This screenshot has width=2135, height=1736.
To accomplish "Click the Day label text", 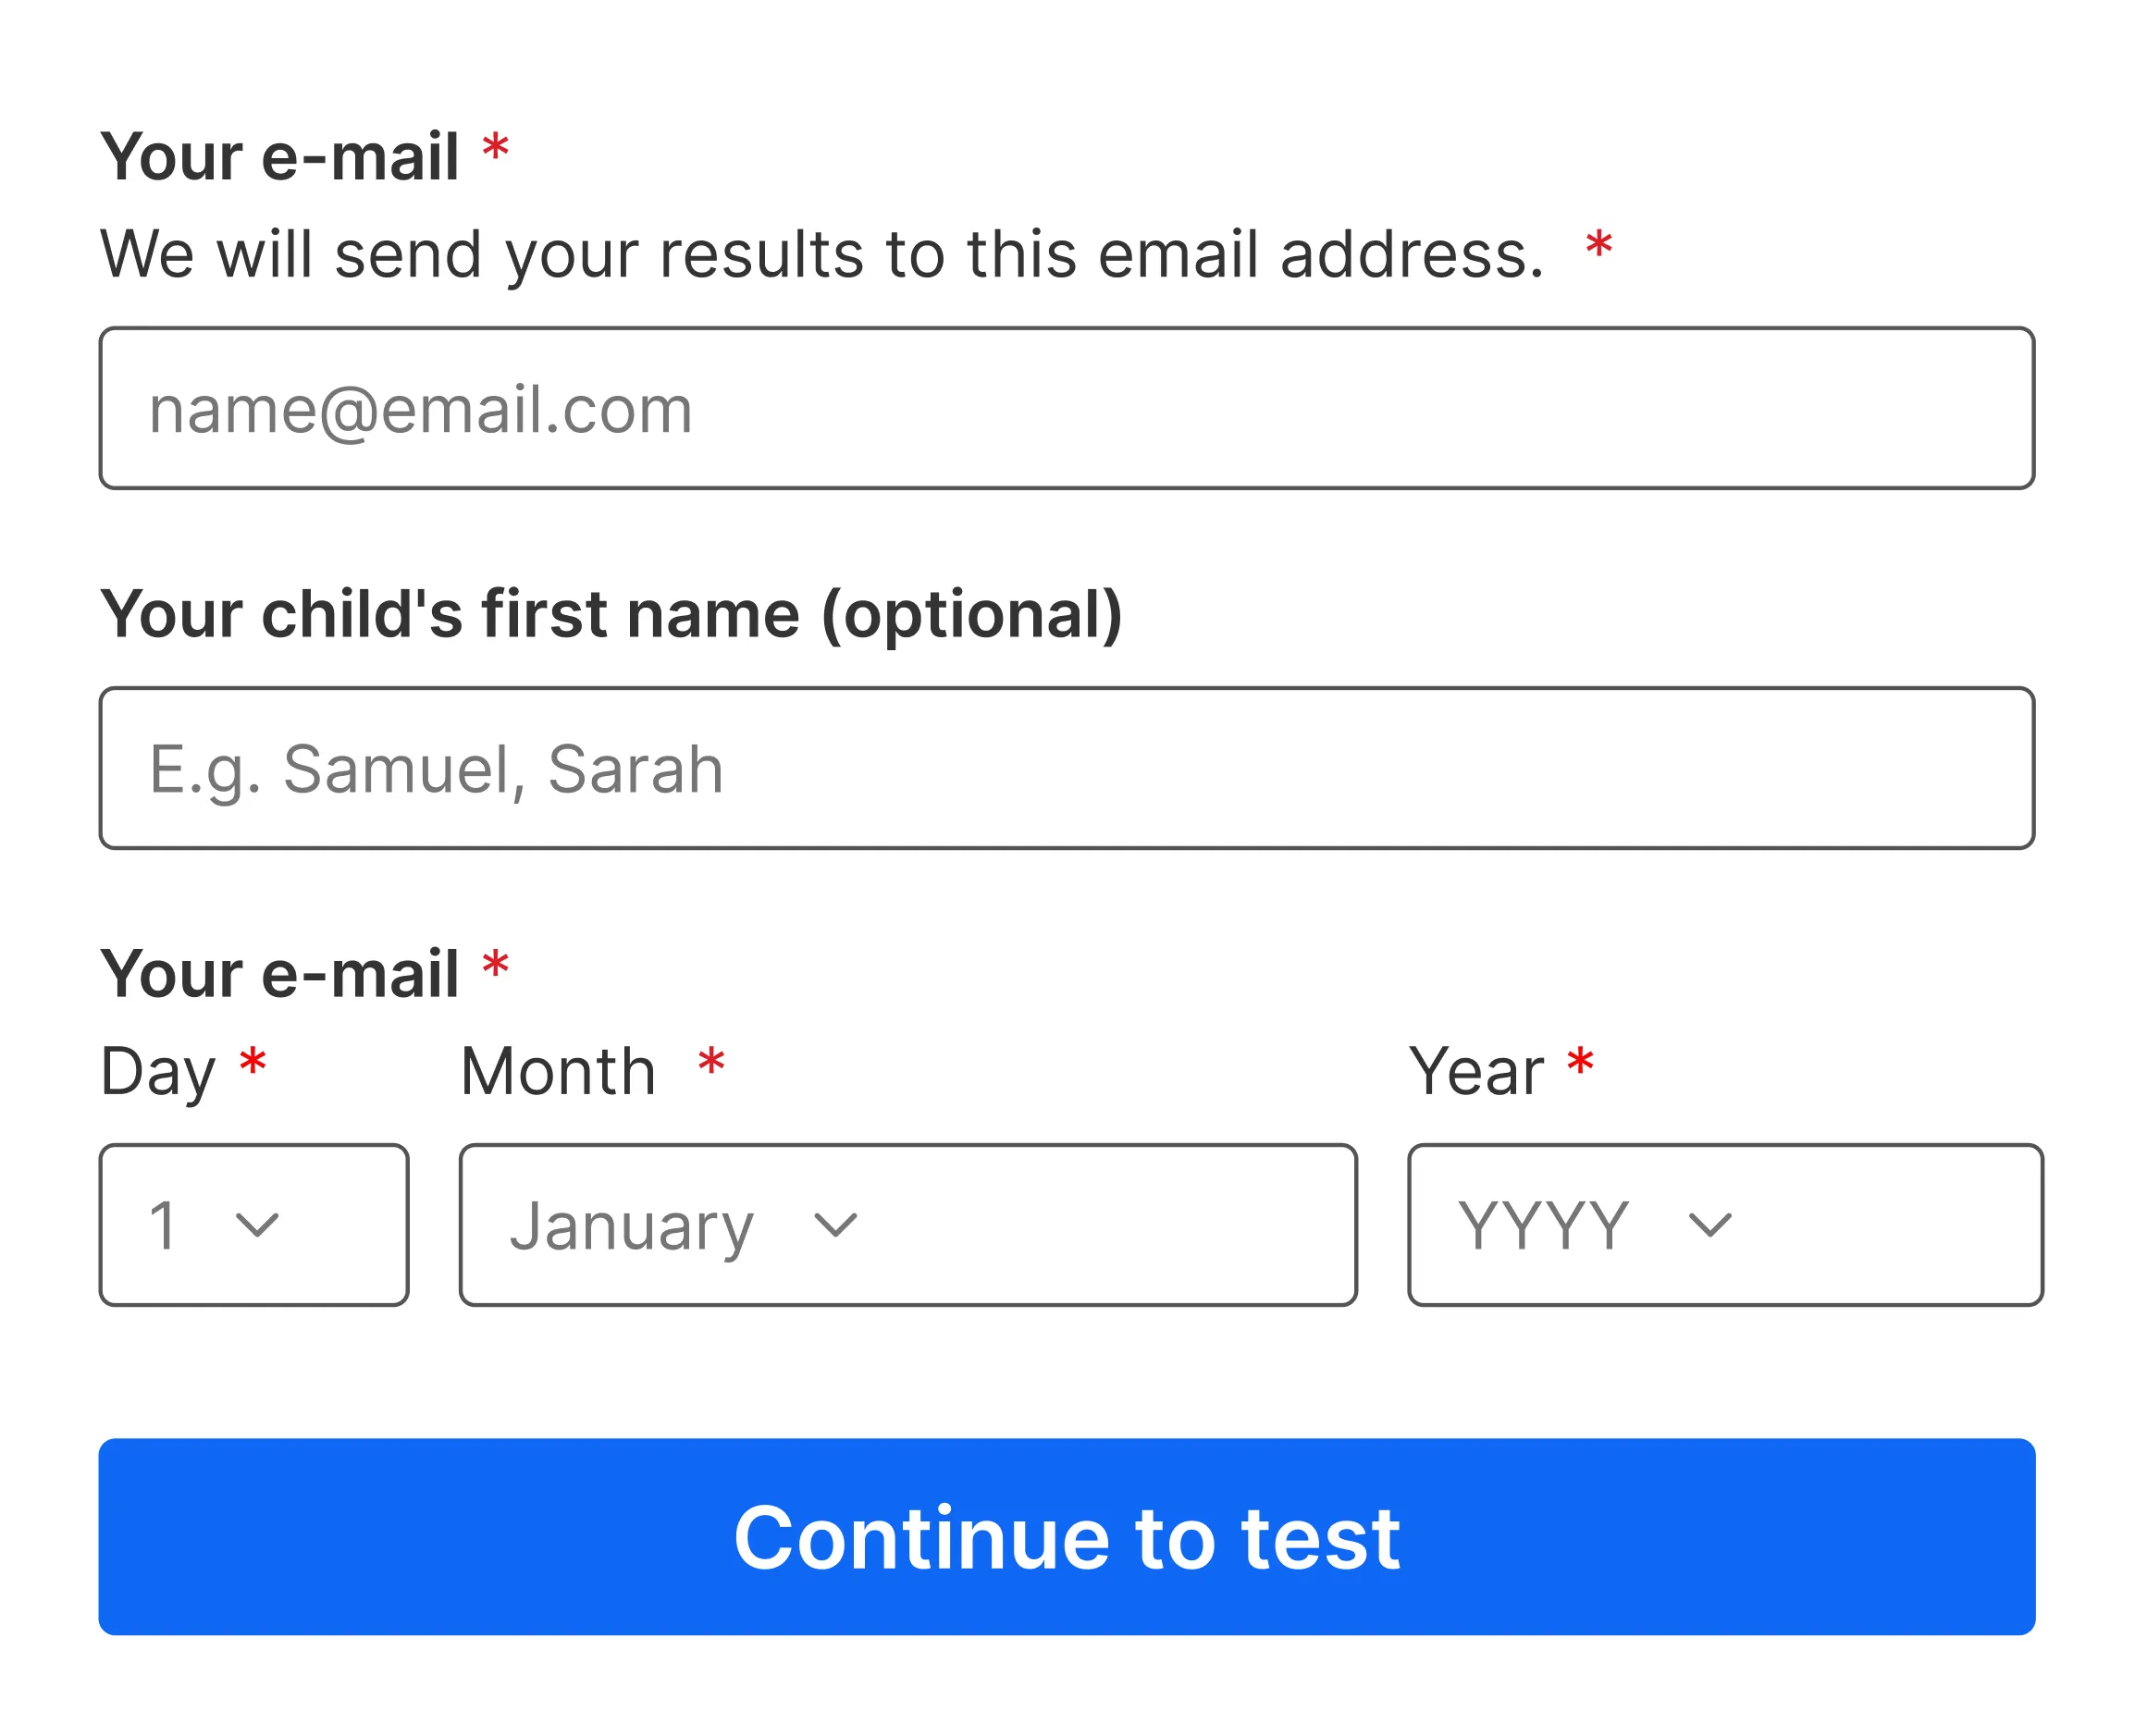I will pyautogui.click(x=158, y=1073).
